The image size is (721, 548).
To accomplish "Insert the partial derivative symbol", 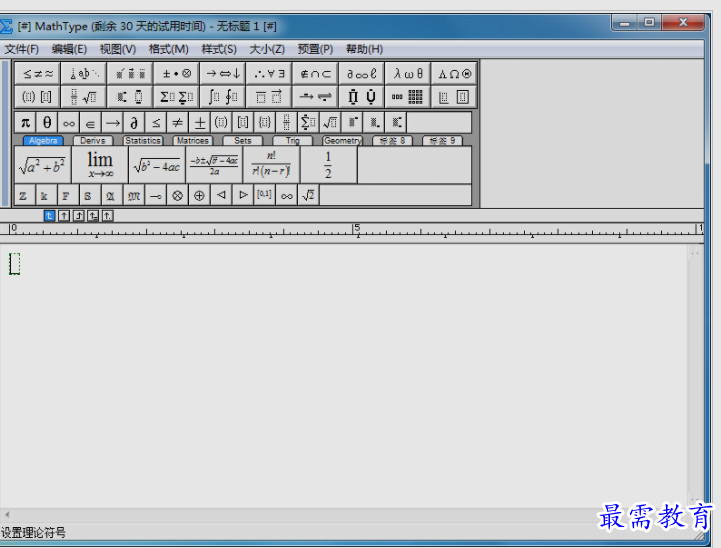I will (x=134, y=123).
